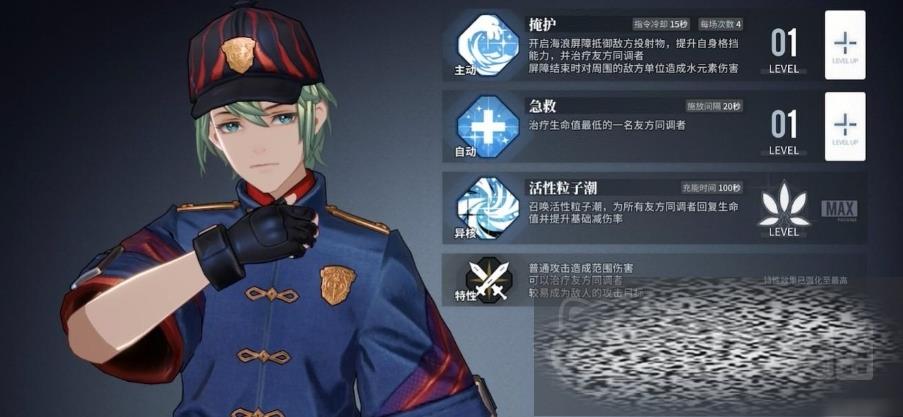Tap the 01 LEVEL indicator for 掩护
Viewport: 903px width, 417px height.
pyautogui.click(x=784, y=52)
